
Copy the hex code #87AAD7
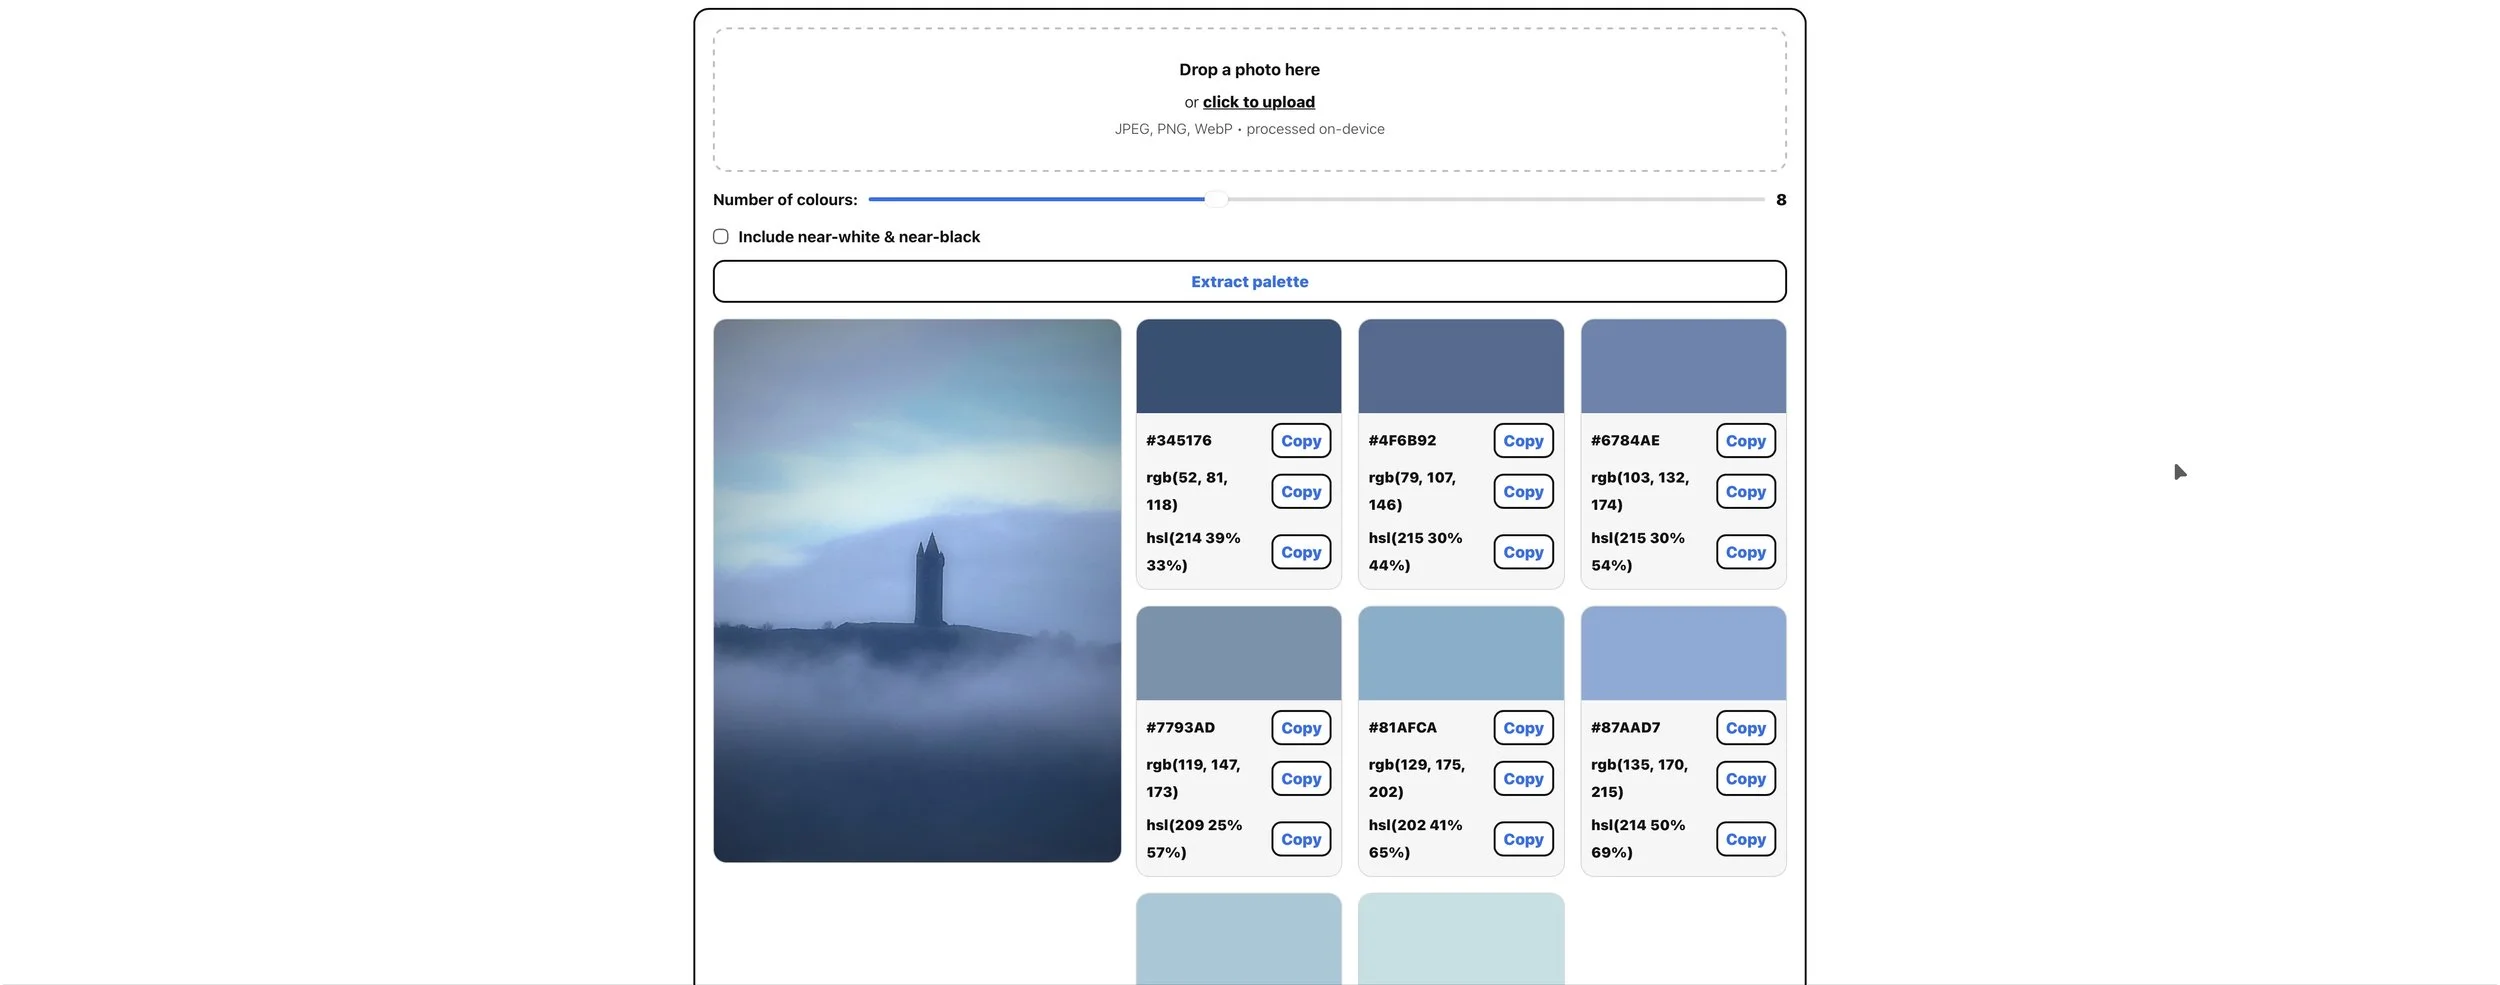pyautogui.click(x=1746, y=728)
